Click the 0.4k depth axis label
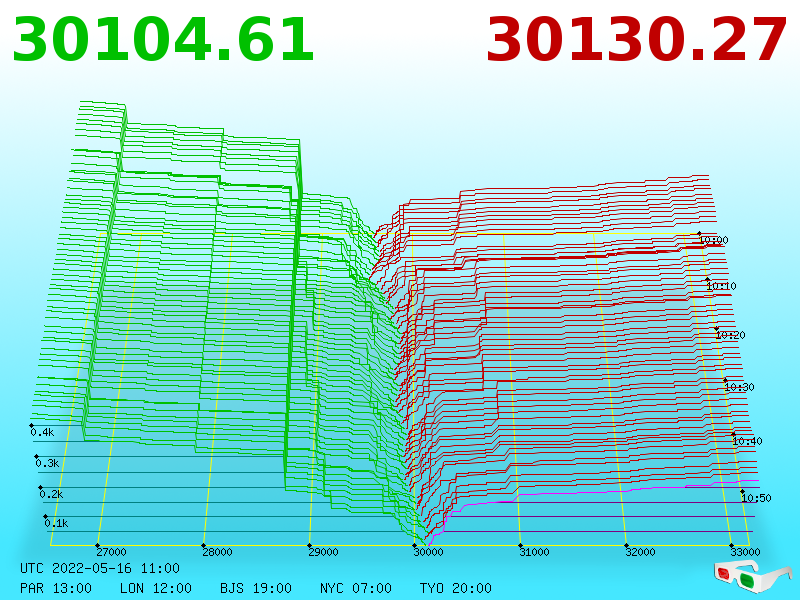800x600 pixels. (42, 433)
